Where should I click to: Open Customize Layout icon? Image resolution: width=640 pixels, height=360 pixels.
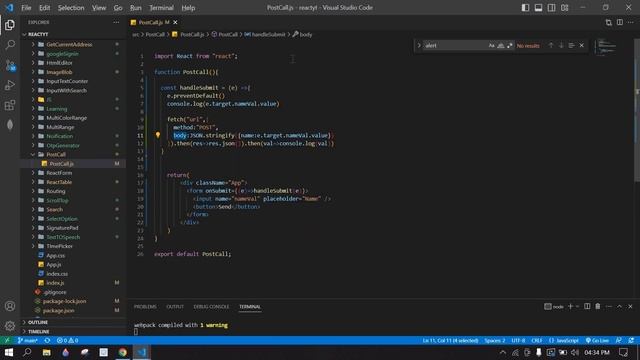pyautogui.click(x=564, y=8)
